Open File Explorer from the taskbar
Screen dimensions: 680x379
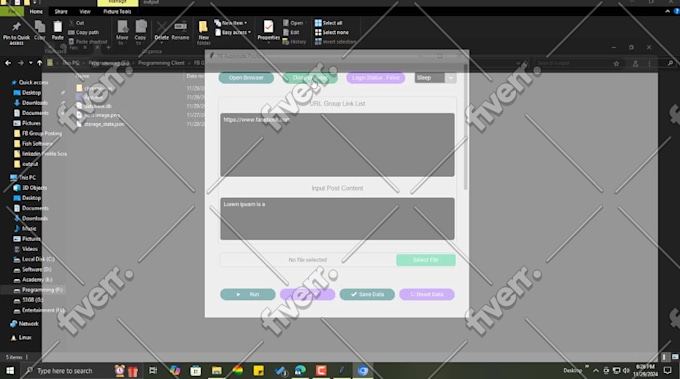click(x=216, y=371)
